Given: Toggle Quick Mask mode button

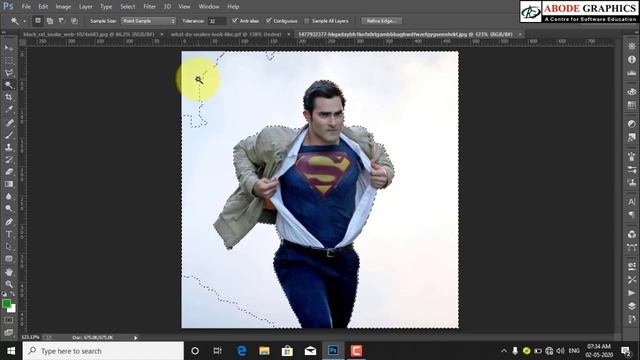Looking at the screenshot, I should (x=9, y=320).
